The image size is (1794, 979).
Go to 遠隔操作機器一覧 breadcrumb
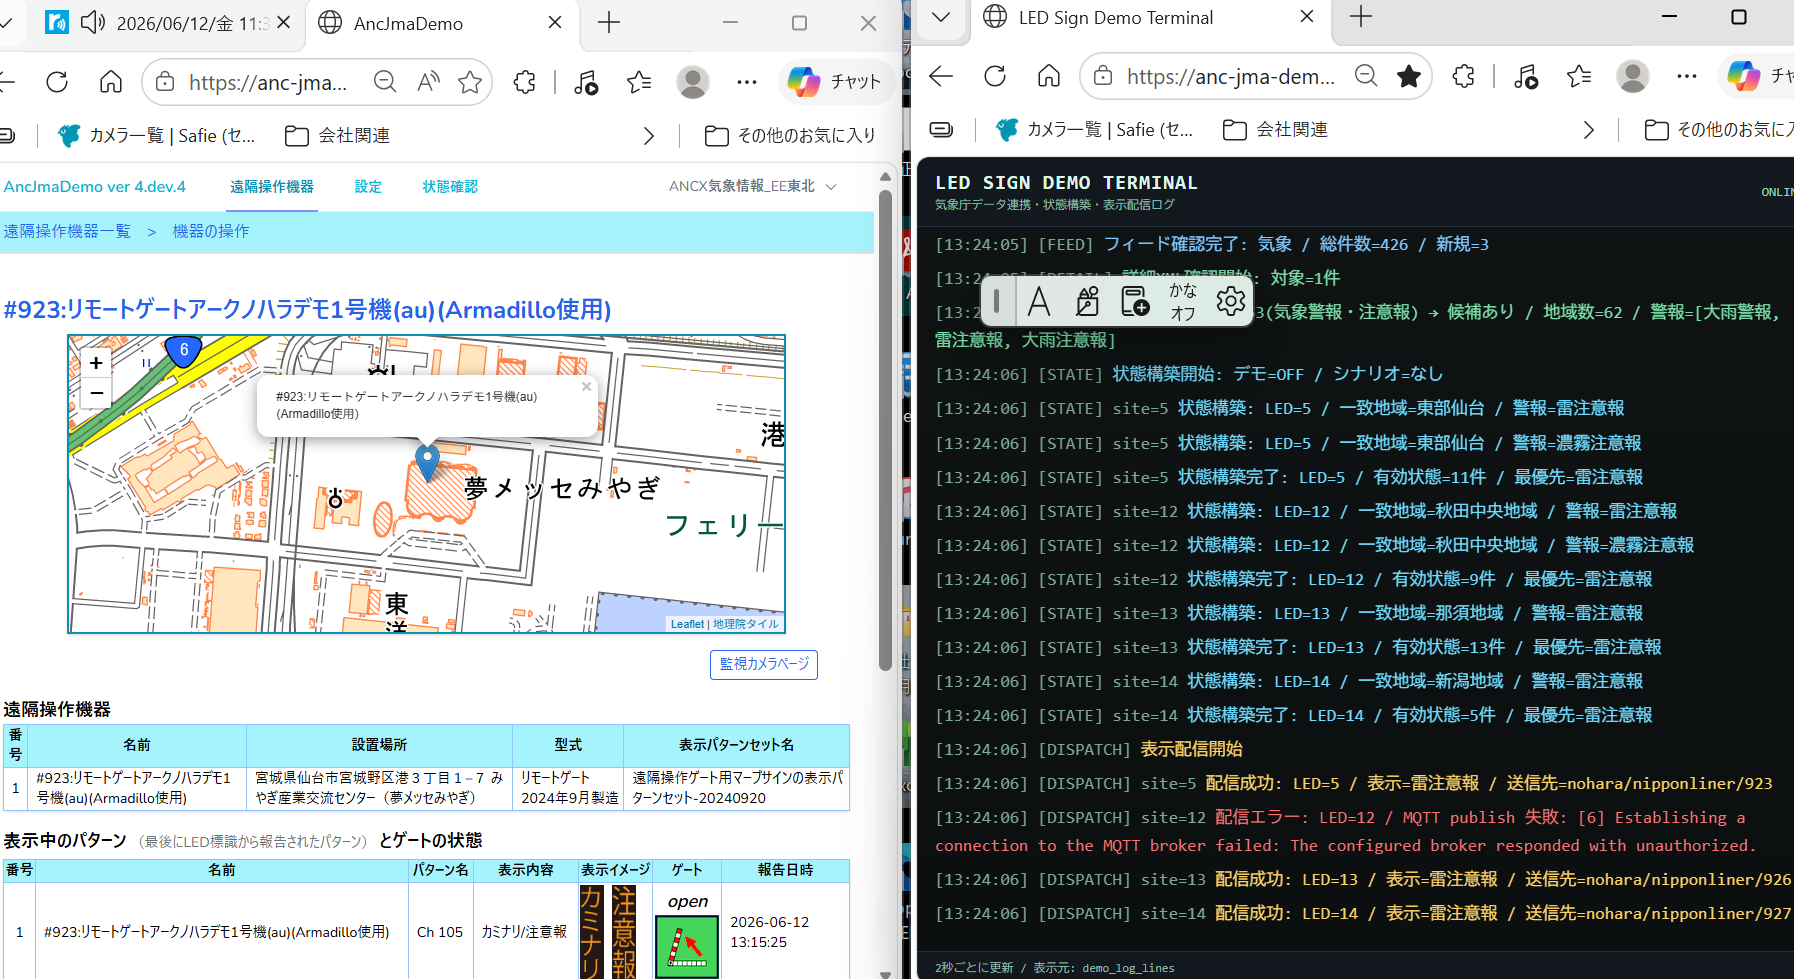67,231
